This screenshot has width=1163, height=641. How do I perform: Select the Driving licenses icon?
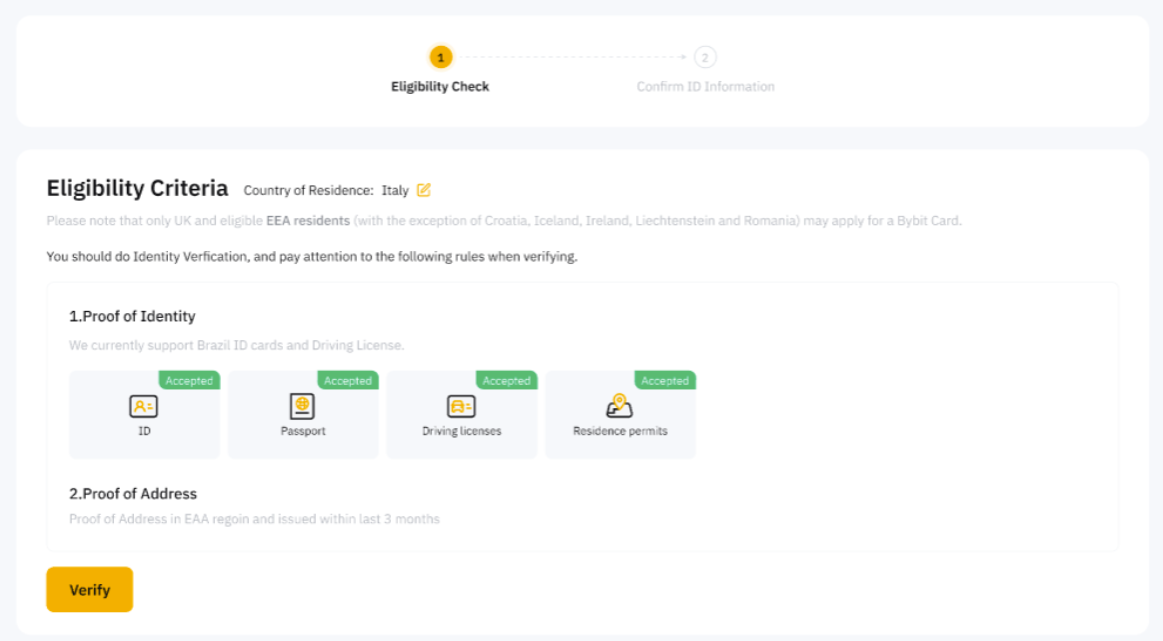[x=461, y=406]
